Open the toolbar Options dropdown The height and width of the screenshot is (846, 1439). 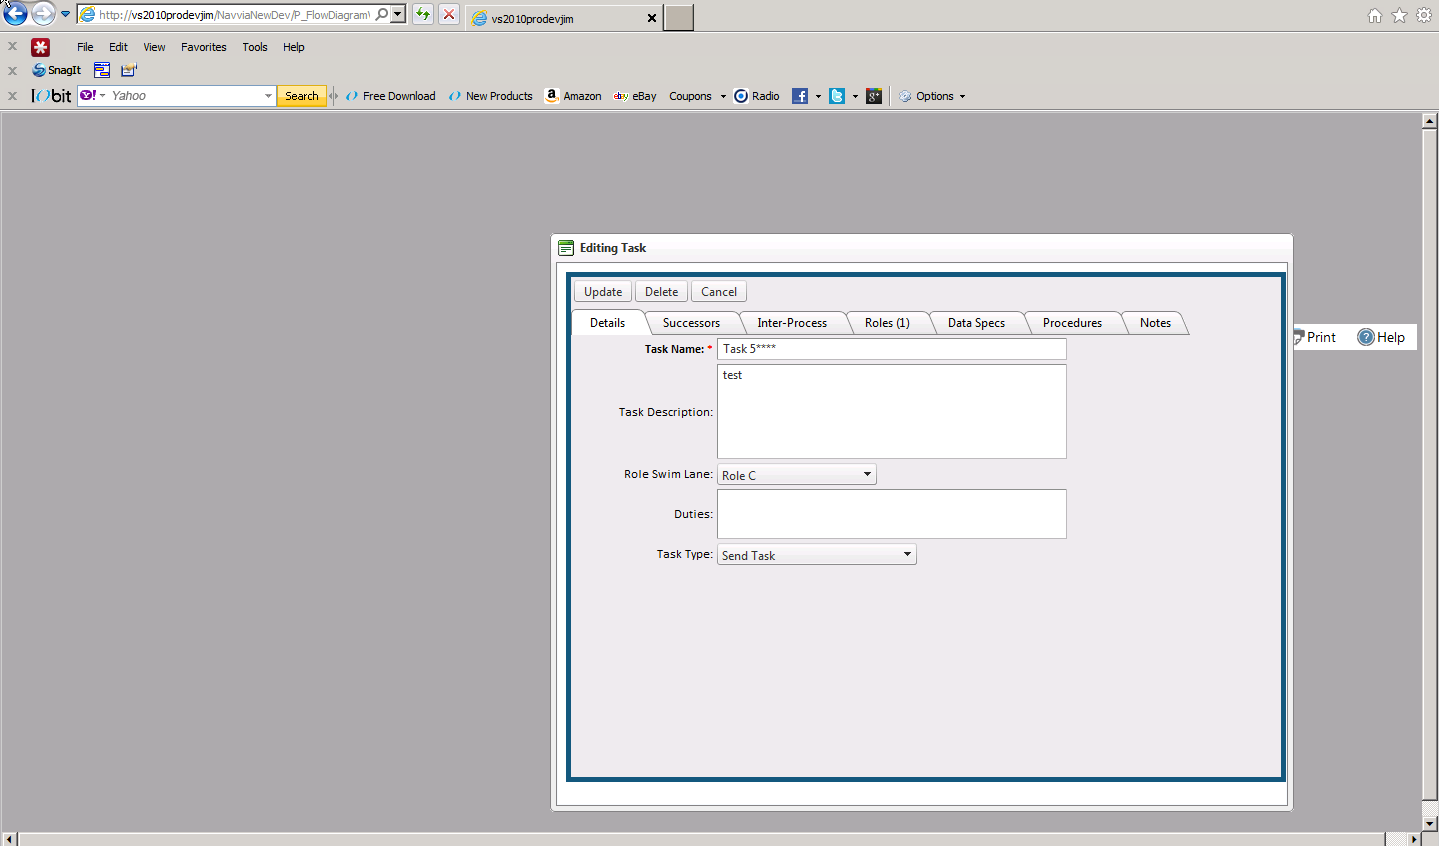point(933,96)
